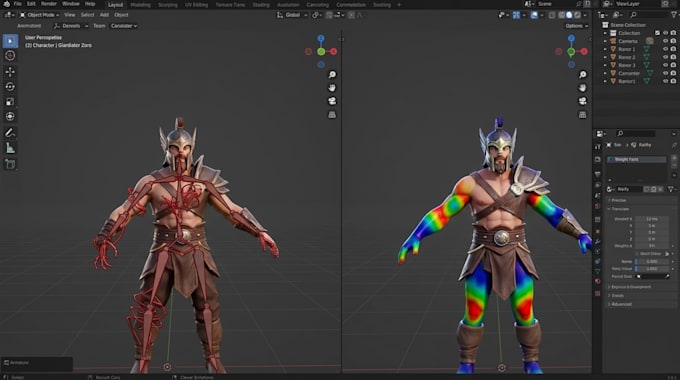Toggle Collection exclude checkbox
The height and width of the screenshot is (380, 680).
[657, 33]
